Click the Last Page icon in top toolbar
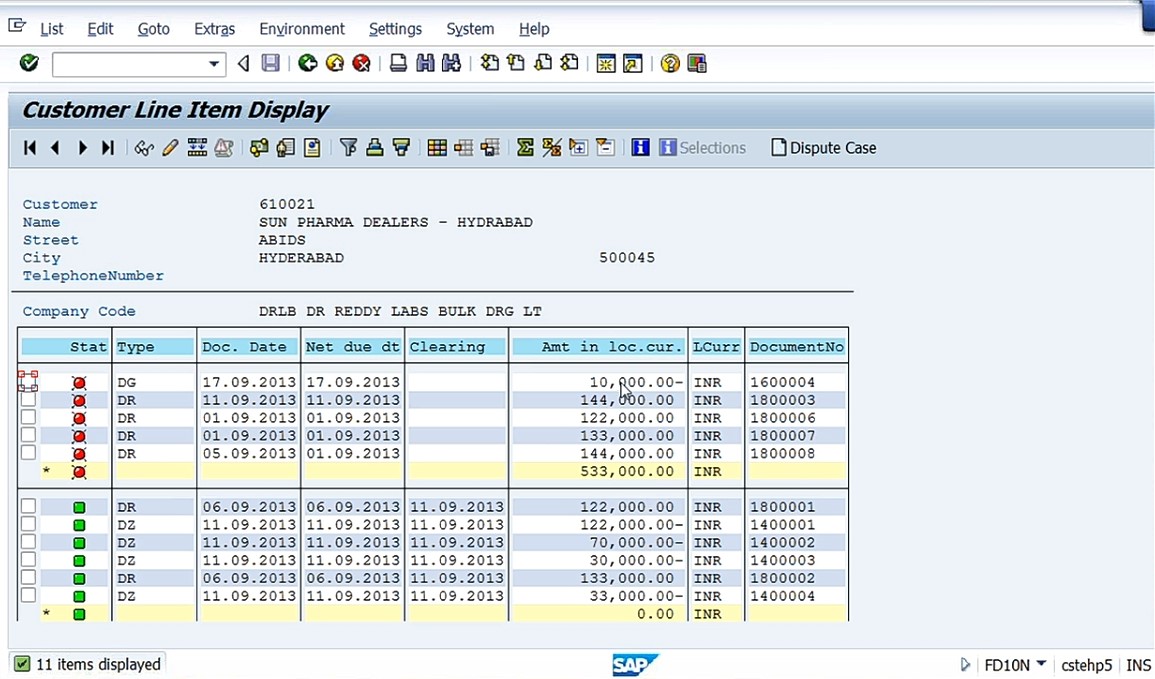Screen dimensions: 1155x679 (x=569, y=63)
